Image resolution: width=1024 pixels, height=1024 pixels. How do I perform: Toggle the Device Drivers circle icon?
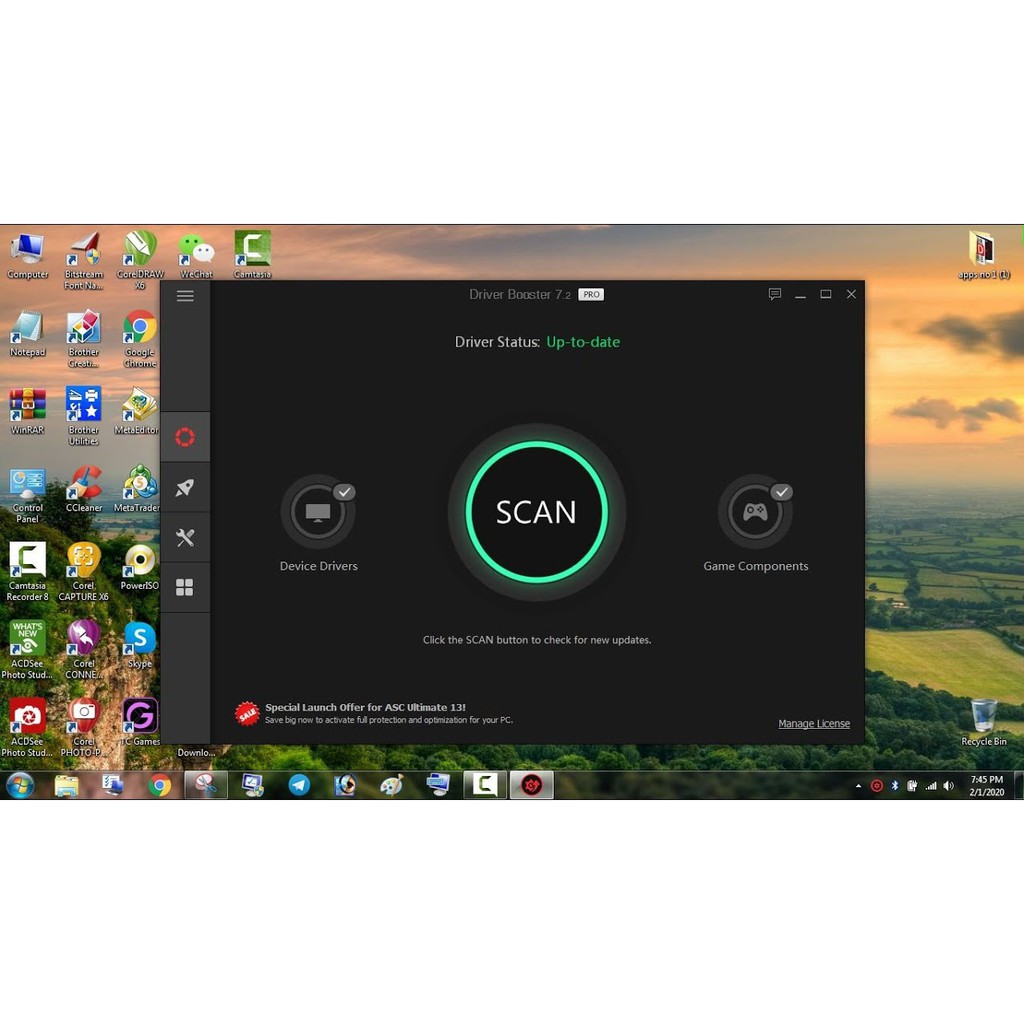point(318,512)
